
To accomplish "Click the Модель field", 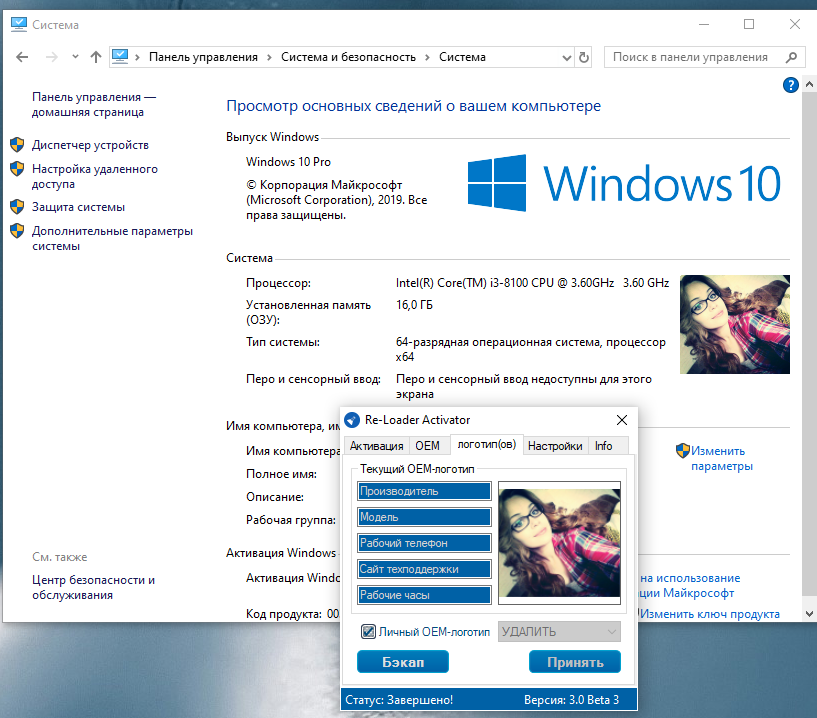I will [424, 517].
